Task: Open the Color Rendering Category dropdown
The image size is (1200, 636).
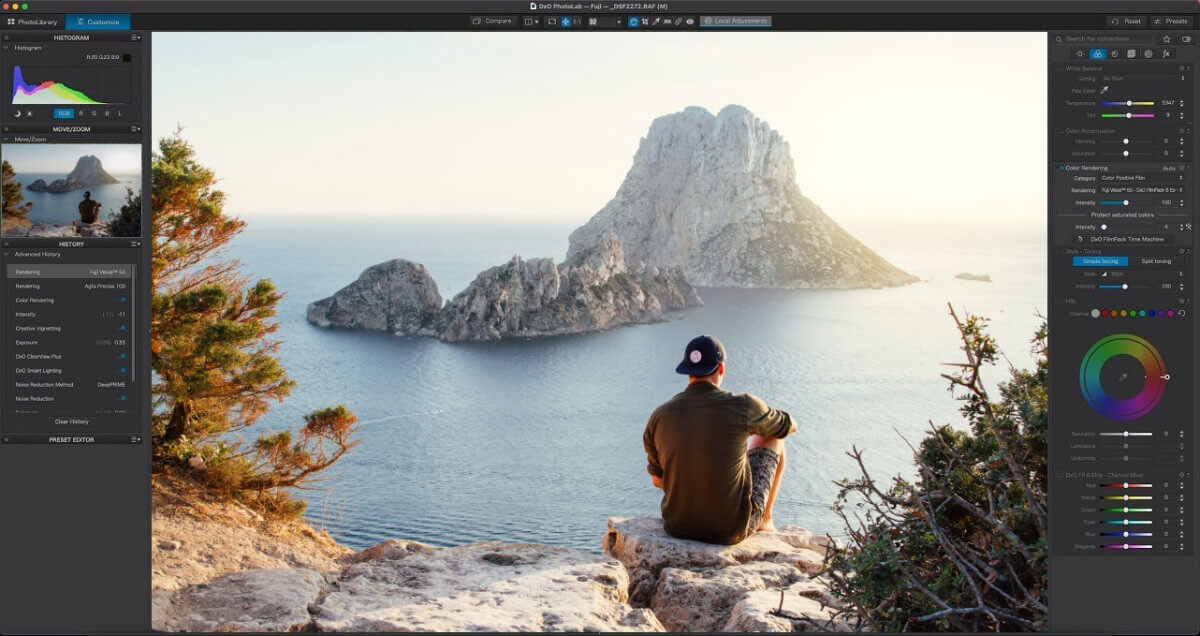Action: pos(1143,178)
